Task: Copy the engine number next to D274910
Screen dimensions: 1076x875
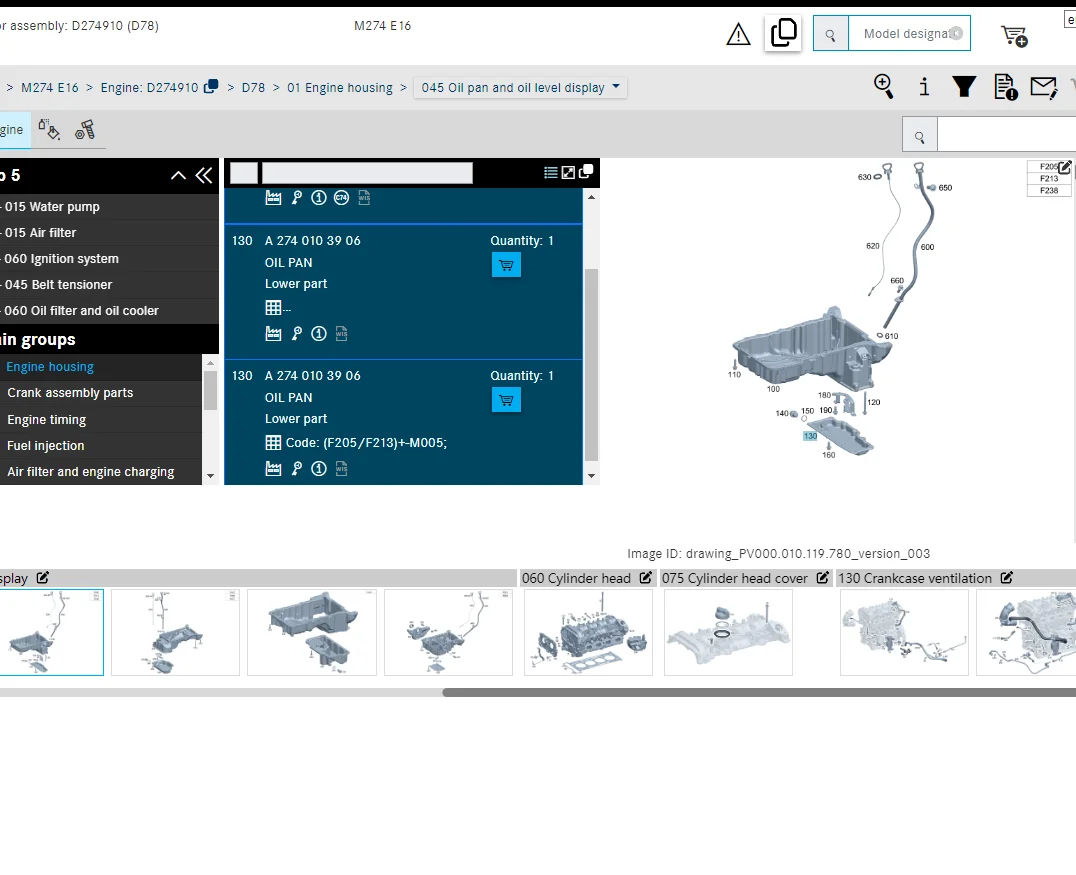Action: pos(211,86)
